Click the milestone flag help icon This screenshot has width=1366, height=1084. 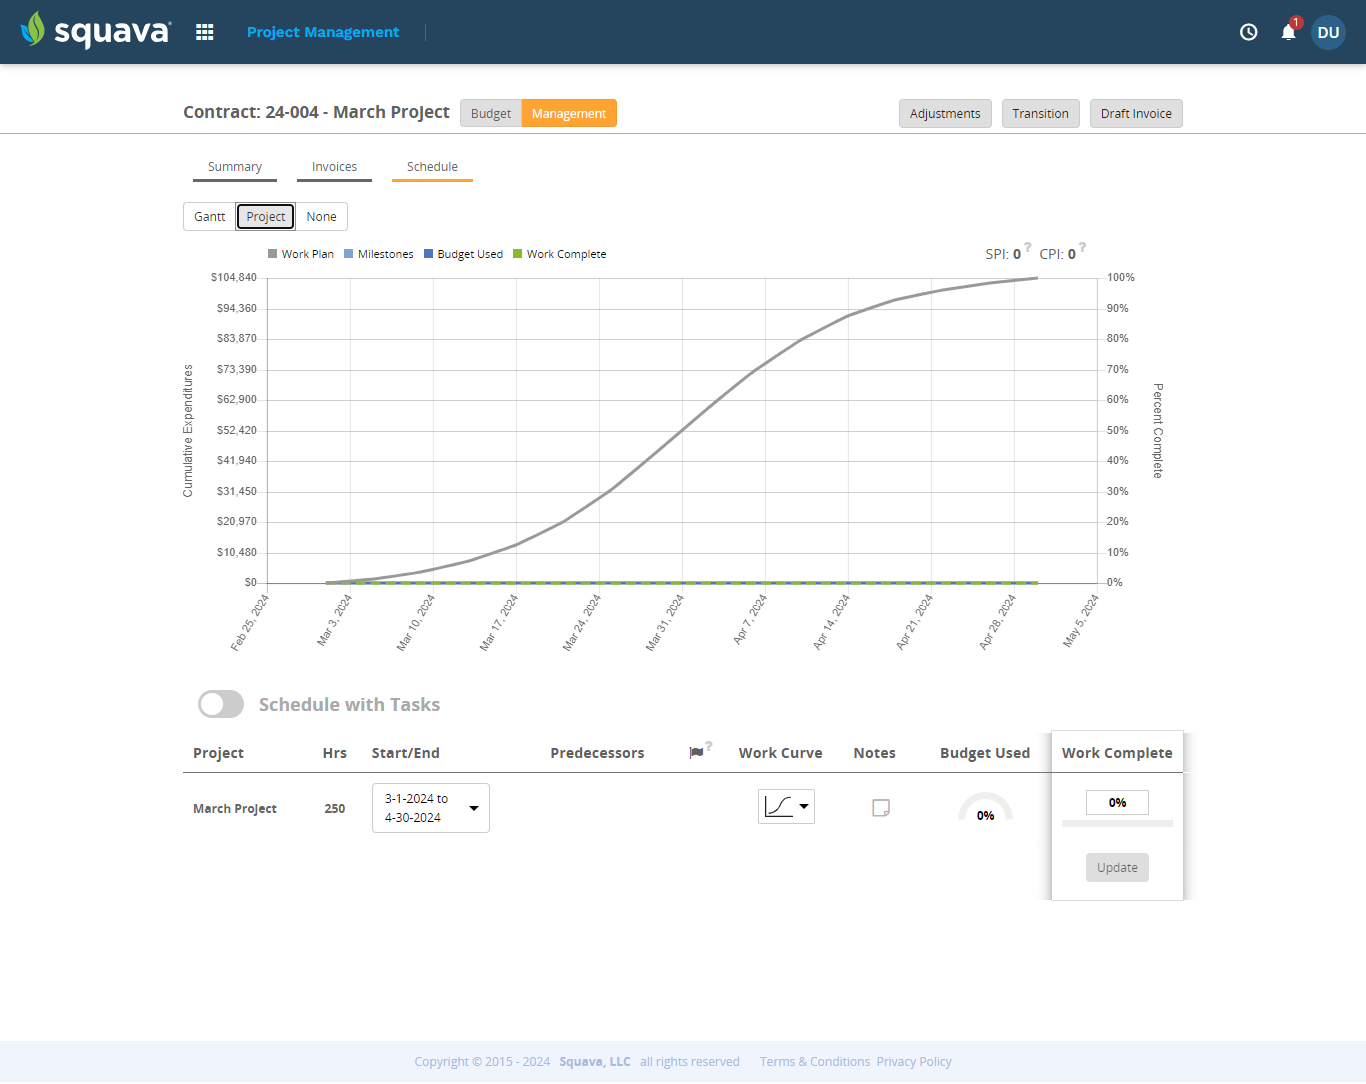click(x=707, y=747)
